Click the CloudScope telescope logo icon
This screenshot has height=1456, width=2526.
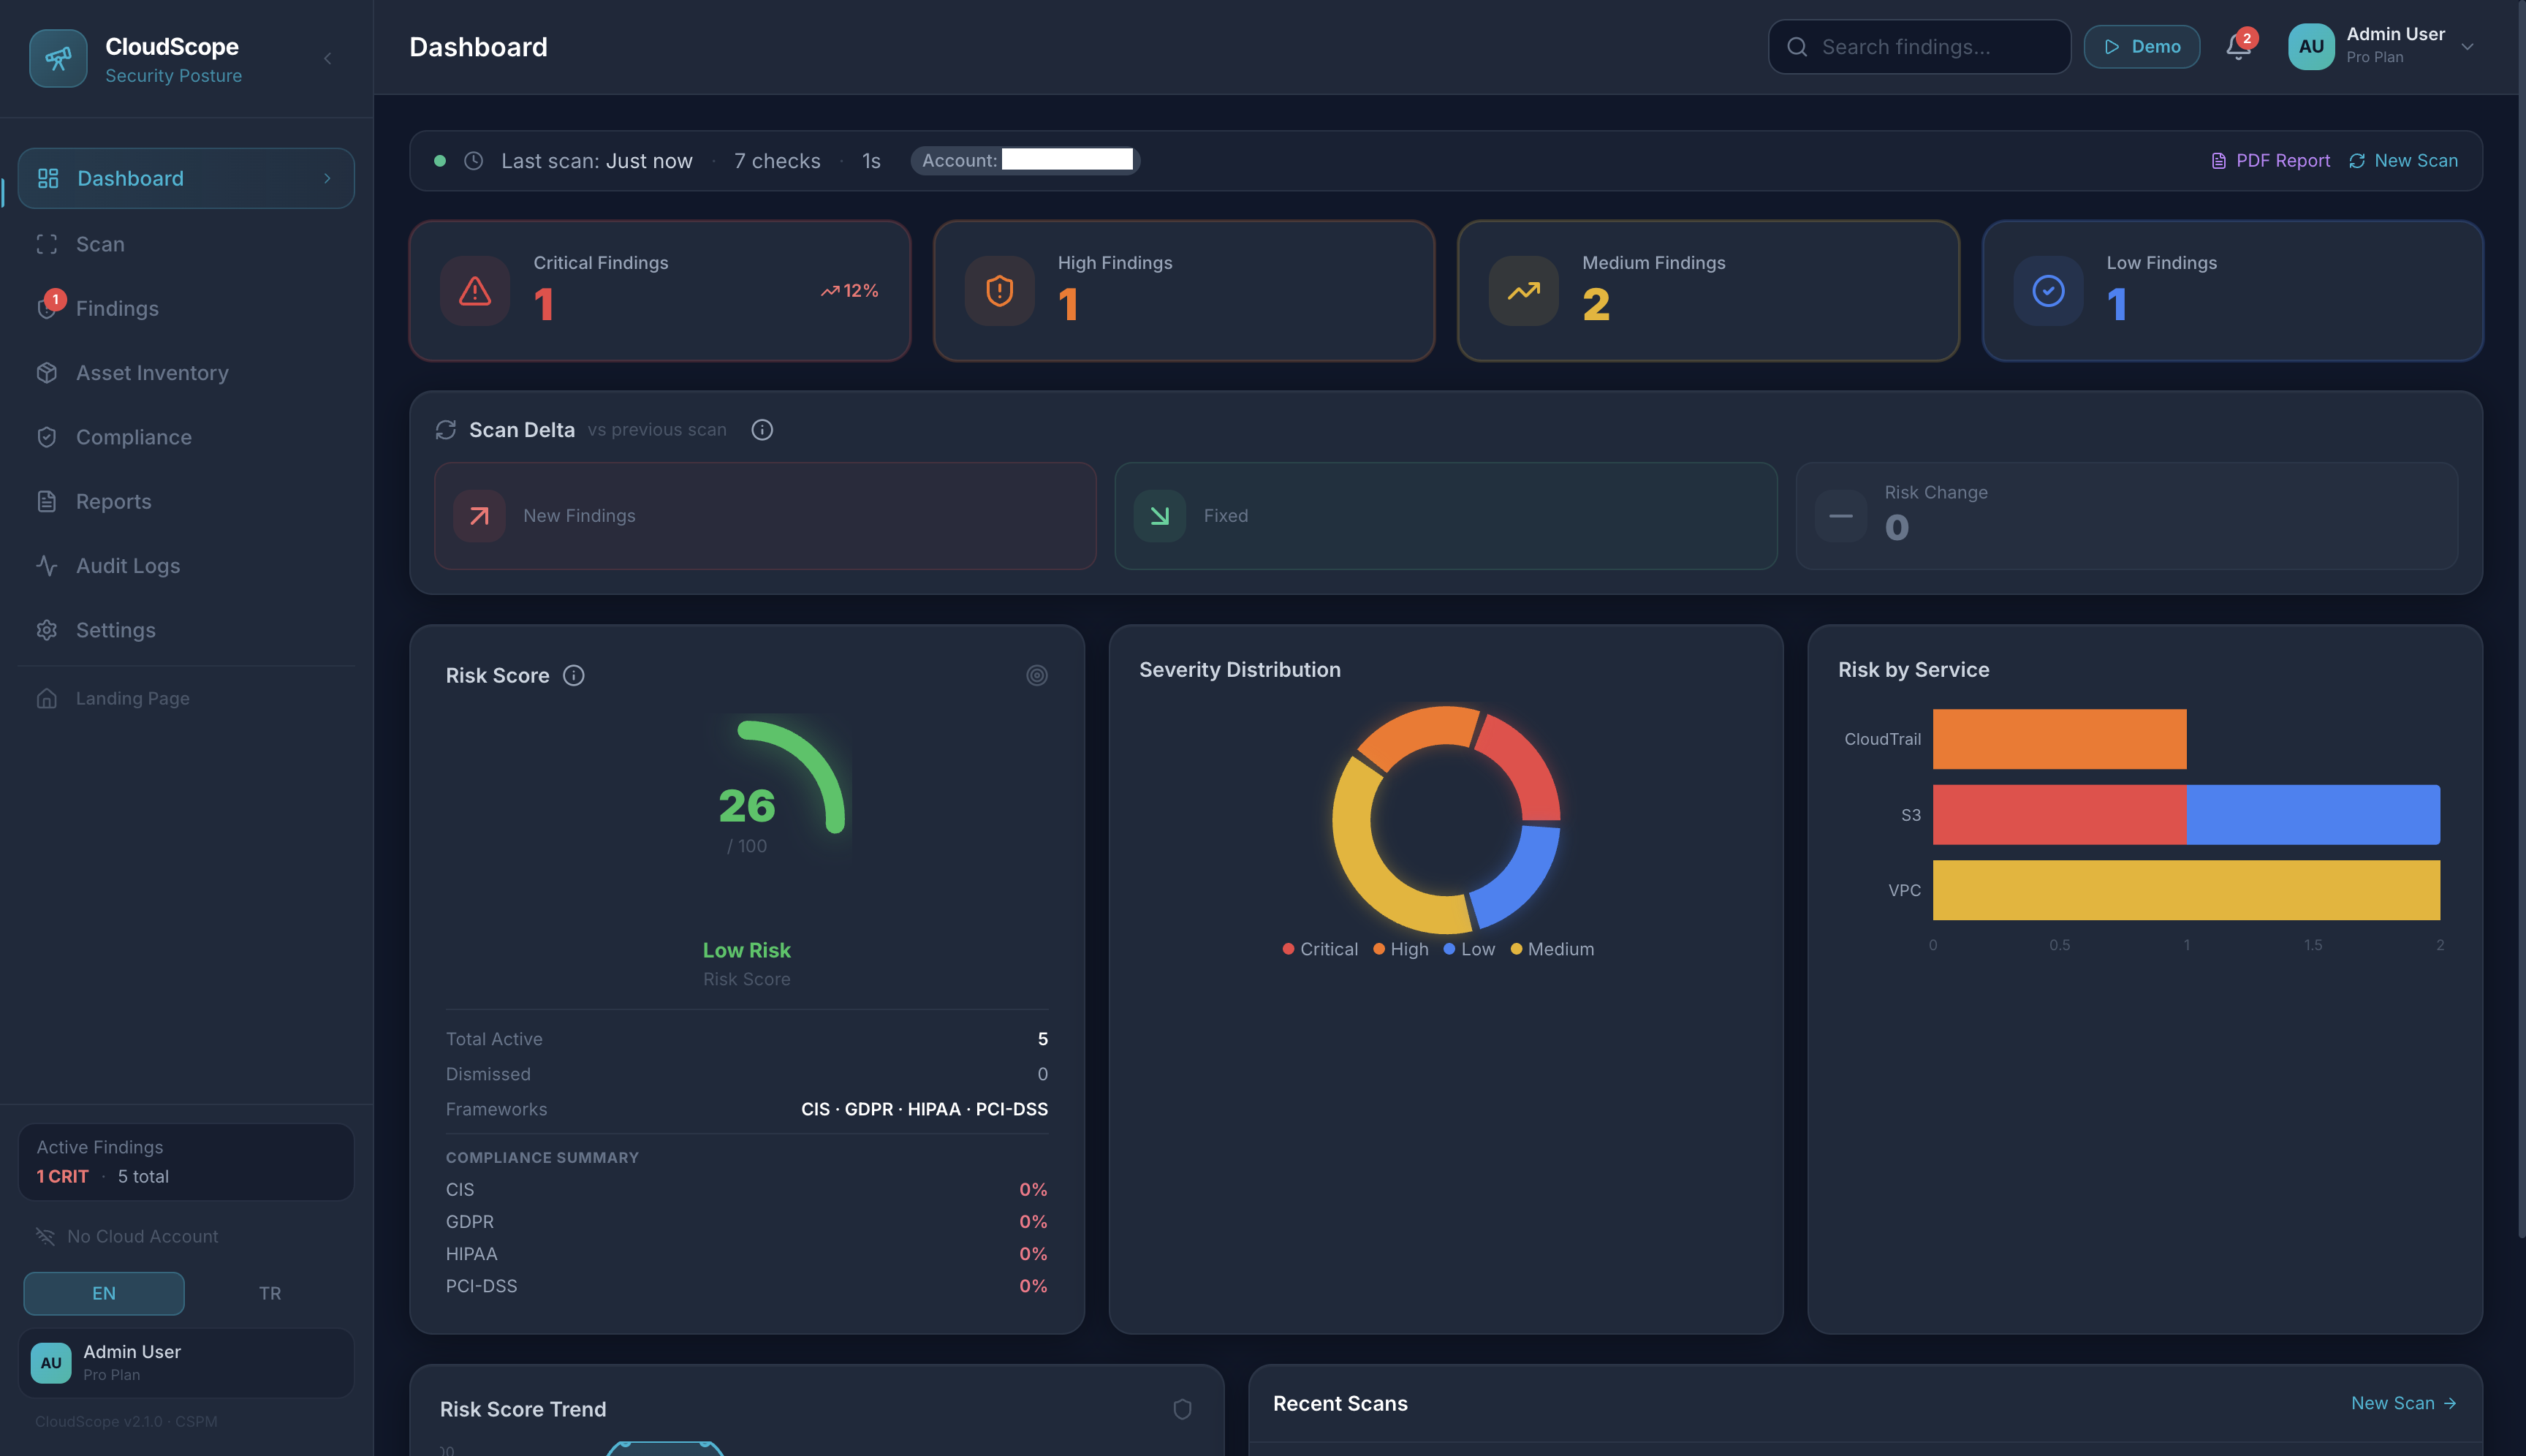pyautogui.click(x=58, y=59)
